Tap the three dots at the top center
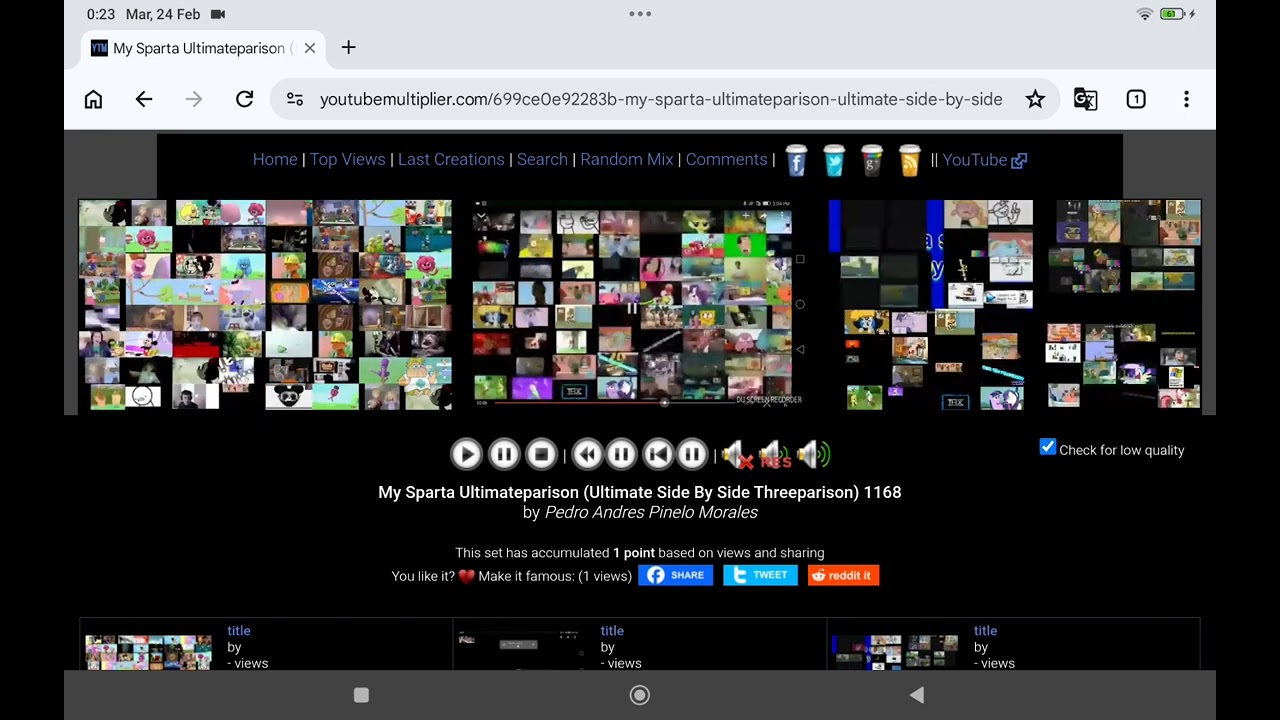1280x720 pixels. [x=640, y=14]
